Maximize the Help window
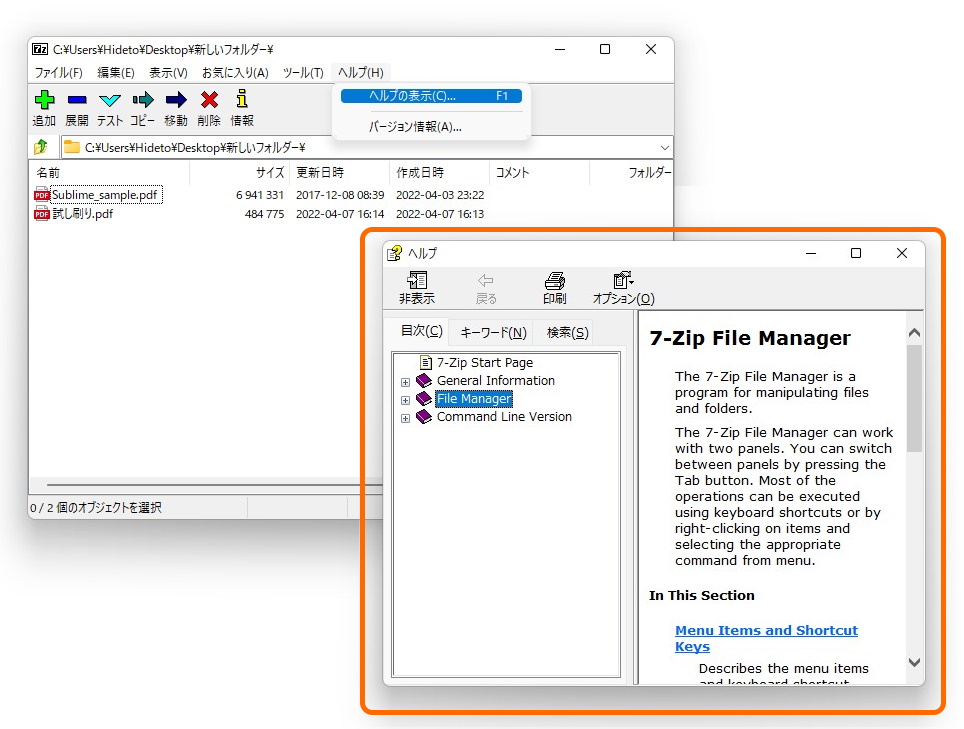The height and width of the screenshot is (729, 964). [856, 253]
